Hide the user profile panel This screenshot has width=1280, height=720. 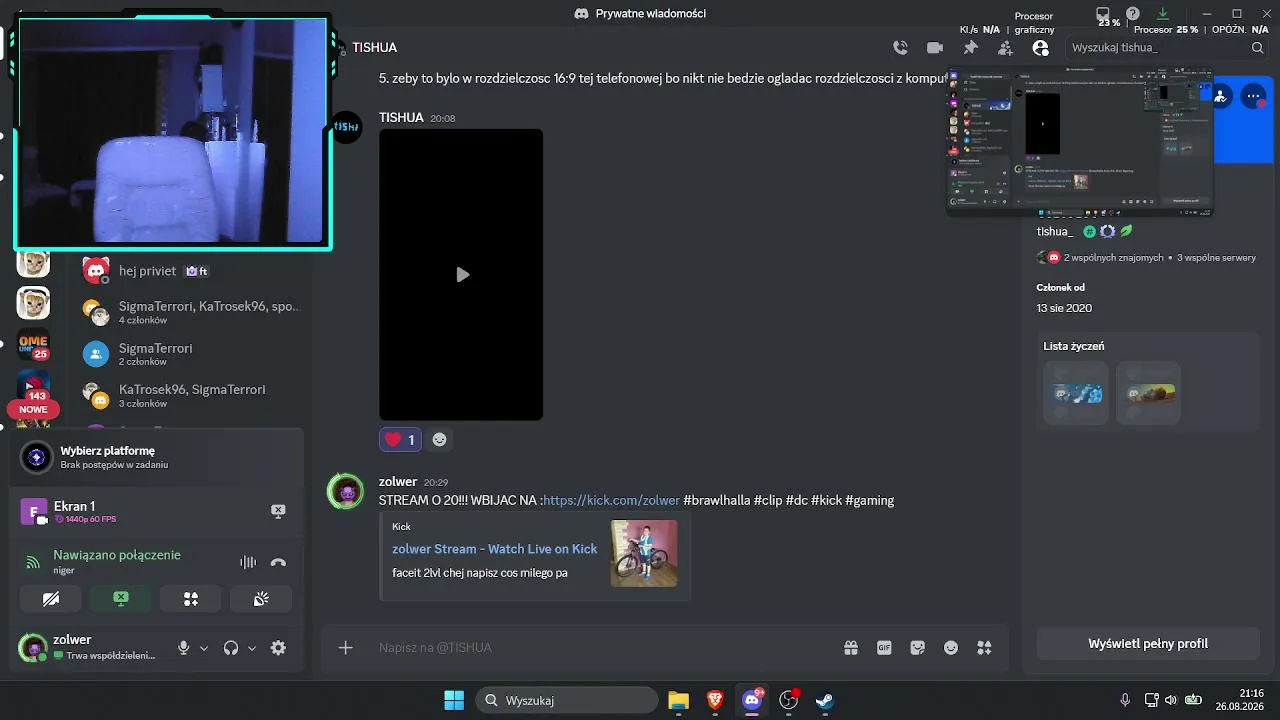point(1040,48)
